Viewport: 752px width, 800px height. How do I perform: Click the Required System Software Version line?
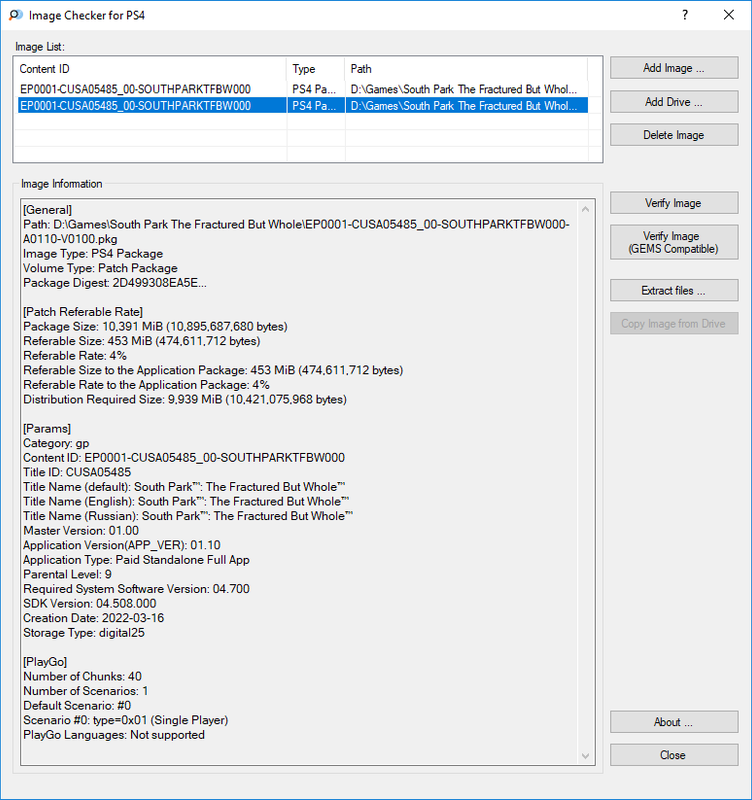pos(136,589)
